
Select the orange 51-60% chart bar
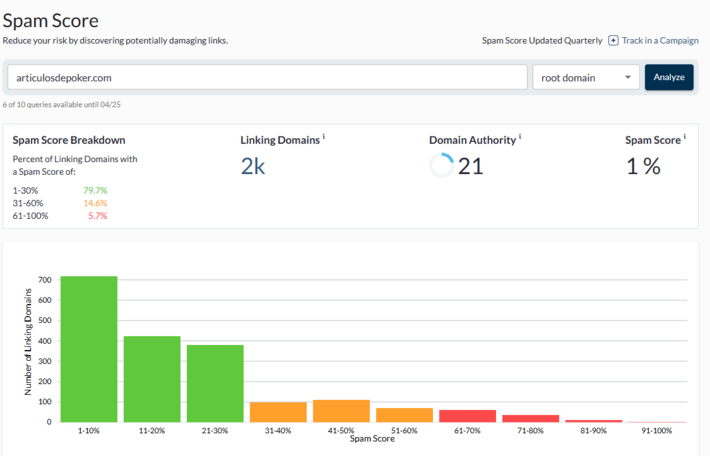click(404, 415)
